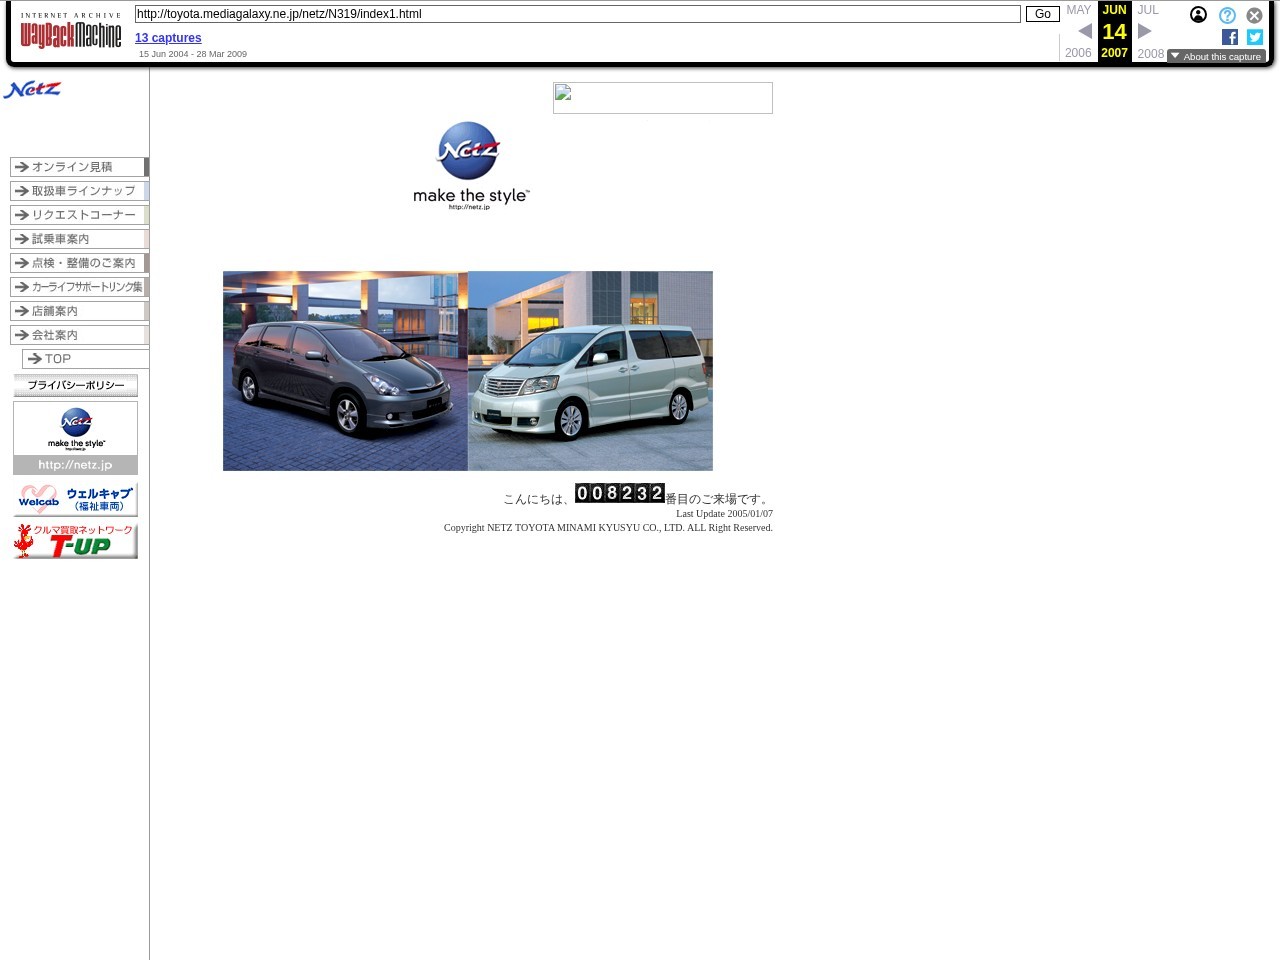This screenshot has height=960, width=1280.
Task: Share capture on Twitter
Action: tap(1255, 37)
